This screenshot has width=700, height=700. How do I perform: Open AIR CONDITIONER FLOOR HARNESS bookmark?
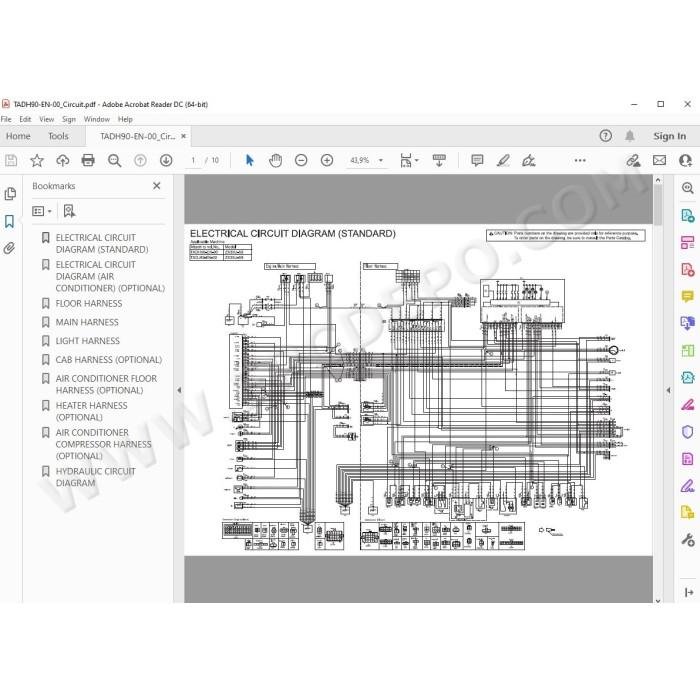point(106,384)
